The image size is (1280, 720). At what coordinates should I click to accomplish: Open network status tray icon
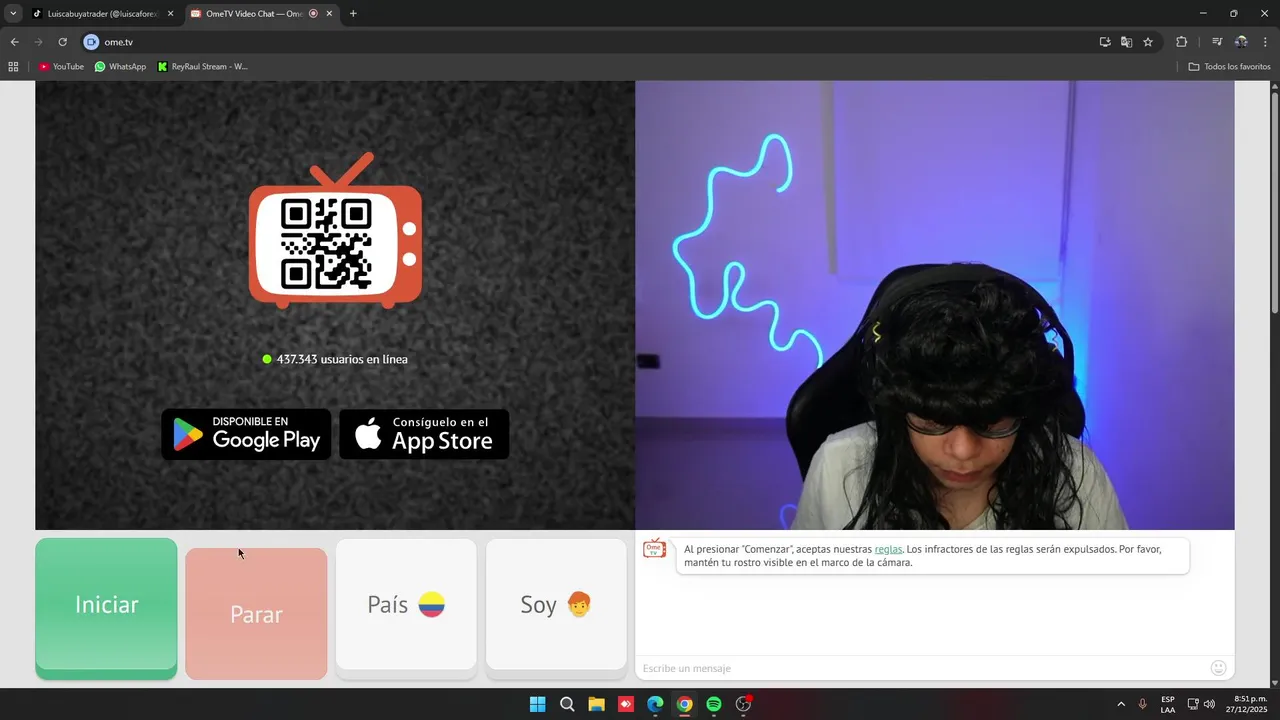coord(1193,704)
